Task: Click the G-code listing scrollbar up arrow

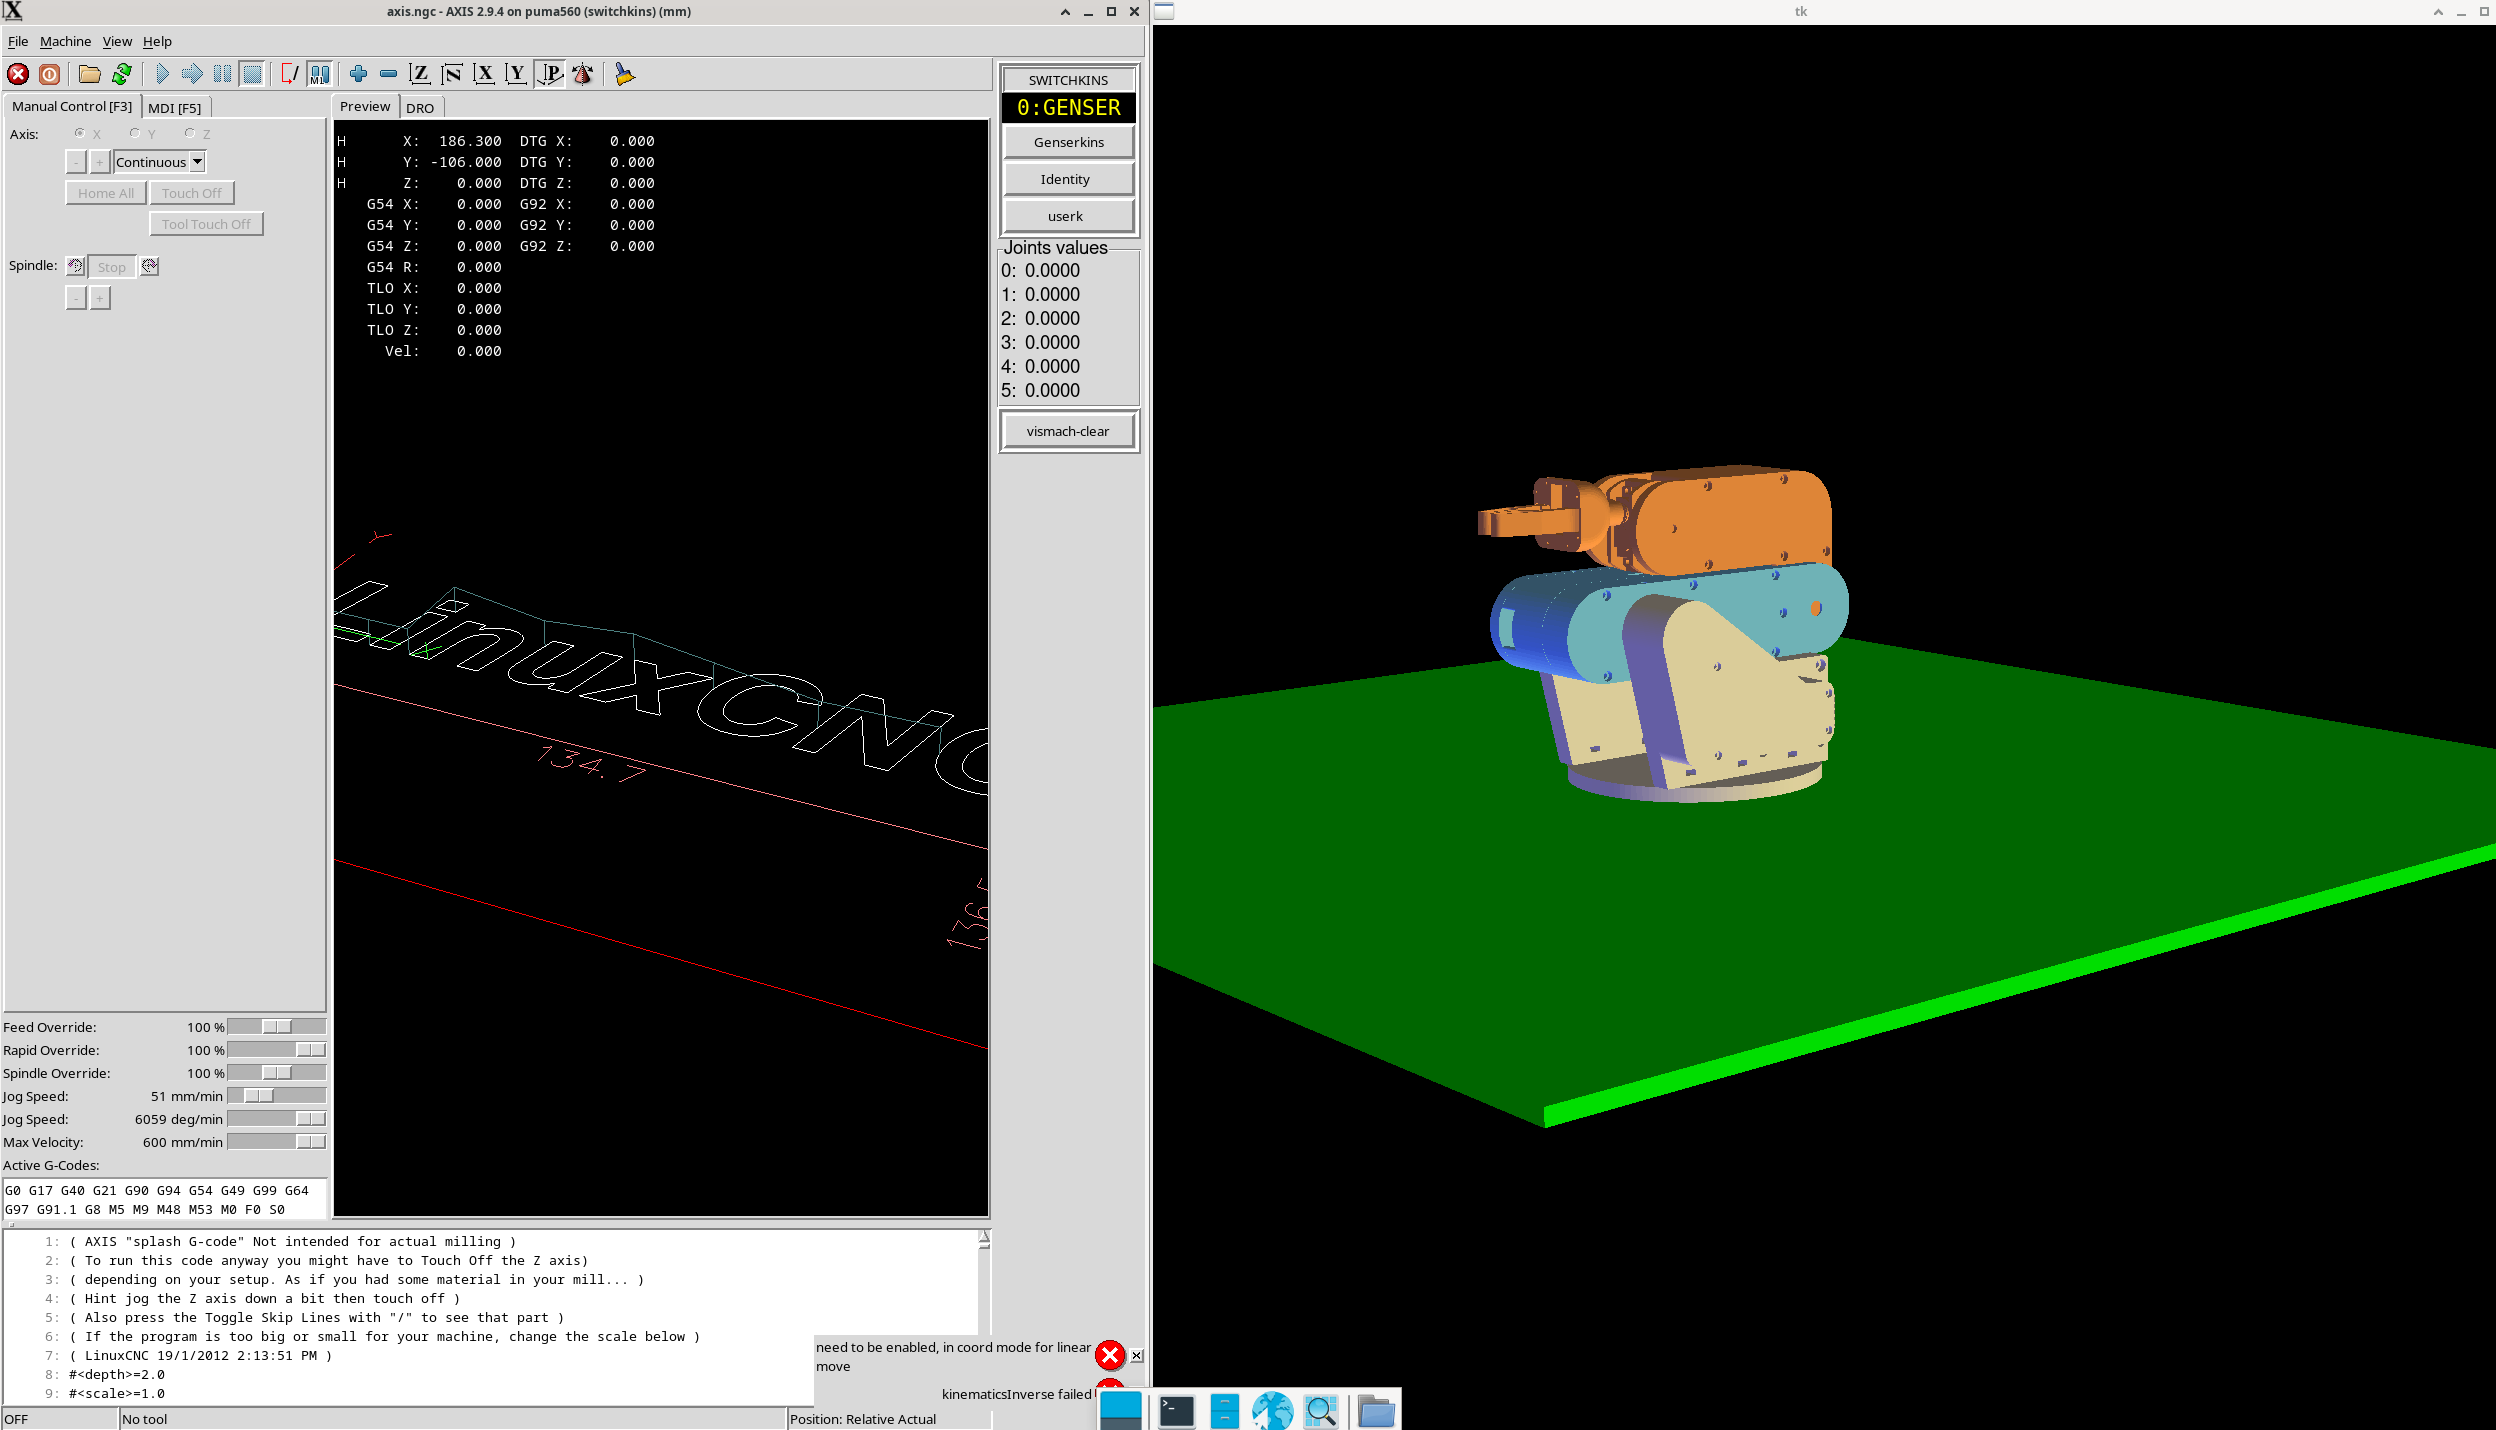Action: (x=984, y=1238)
